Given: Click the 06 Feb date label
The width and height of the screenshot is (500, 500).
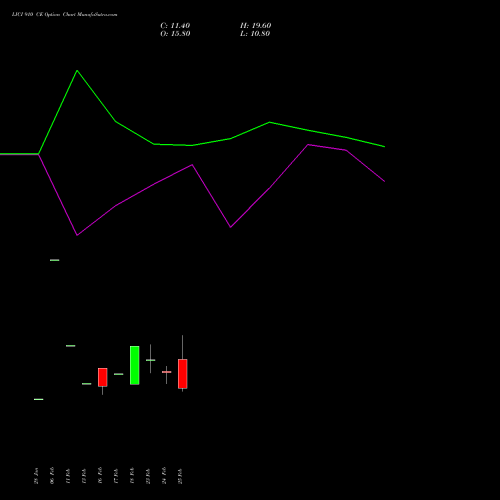Looking at the screenshot, I should pos(52,476).
